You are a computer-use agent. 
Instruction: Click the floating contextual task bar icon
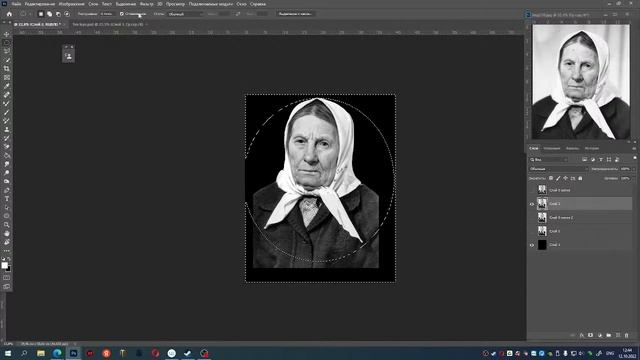pyautogui.click(x=69, y=56)
